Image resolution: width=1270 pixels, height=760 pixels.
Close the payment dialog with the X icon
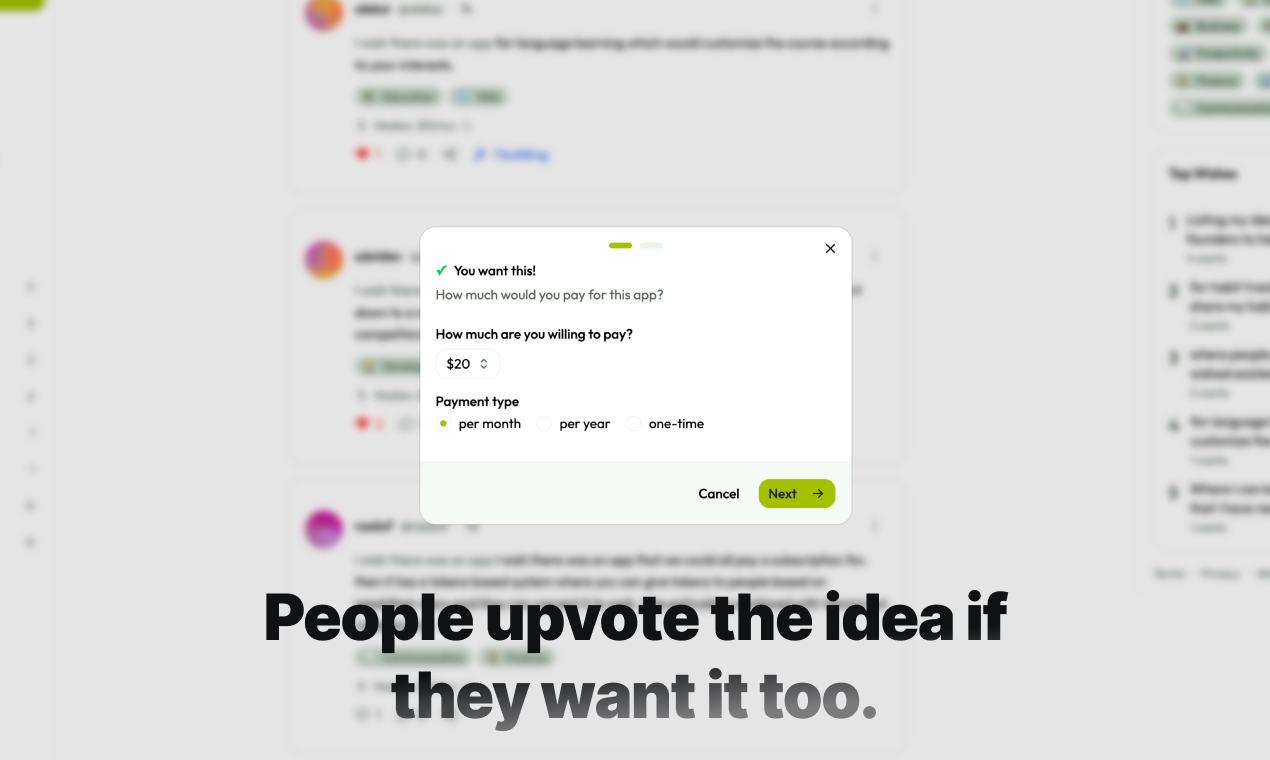click(830, 248)
